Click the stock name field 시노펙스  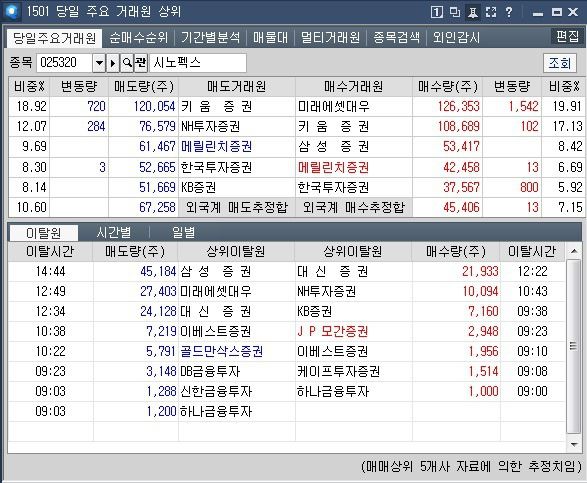[198, 63]
